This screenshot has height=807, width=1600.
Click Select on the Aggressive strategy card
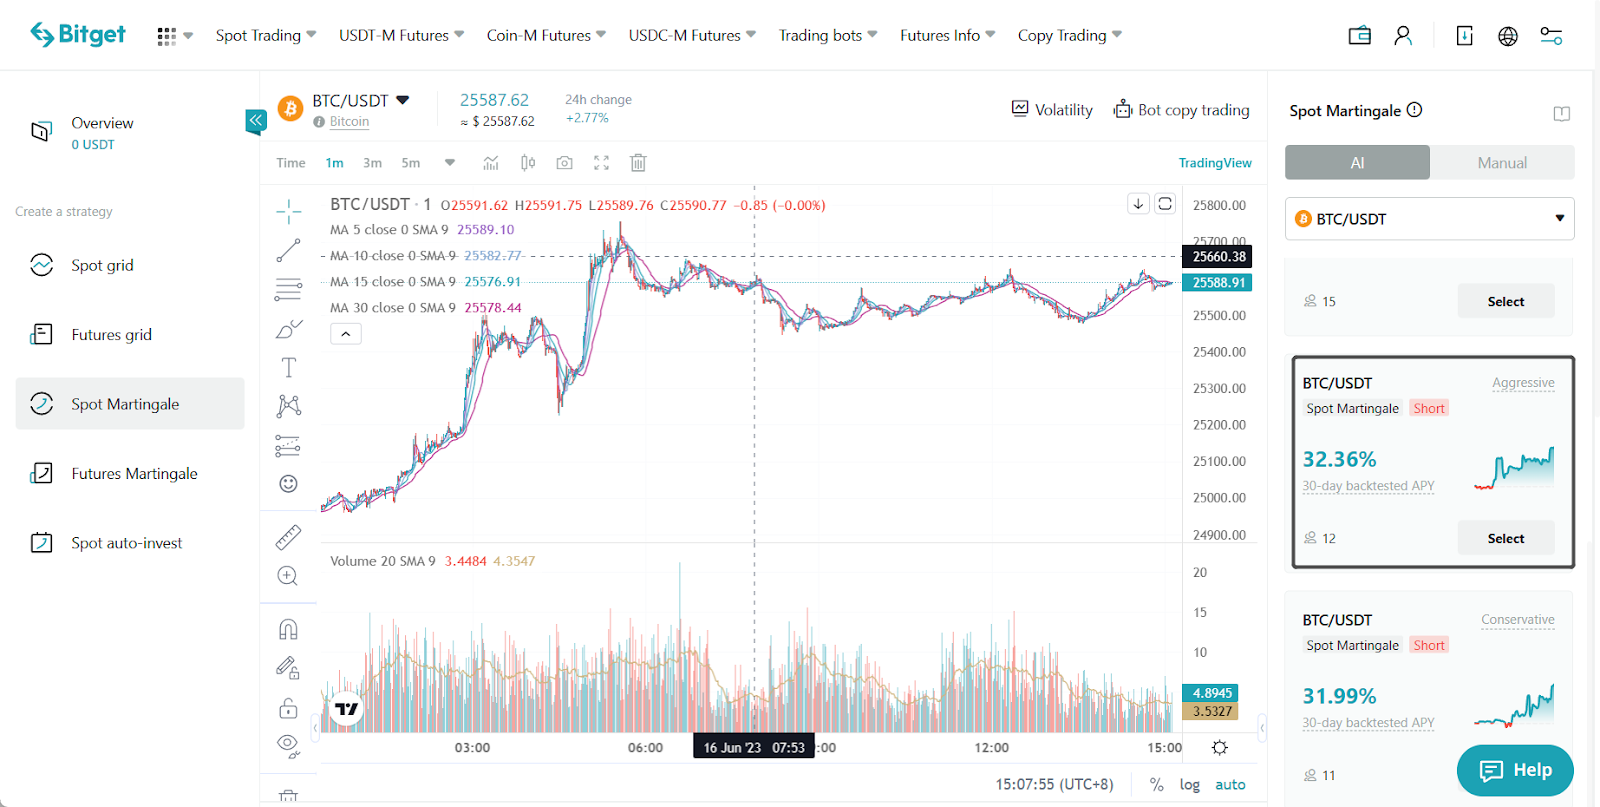point(1505,538)
